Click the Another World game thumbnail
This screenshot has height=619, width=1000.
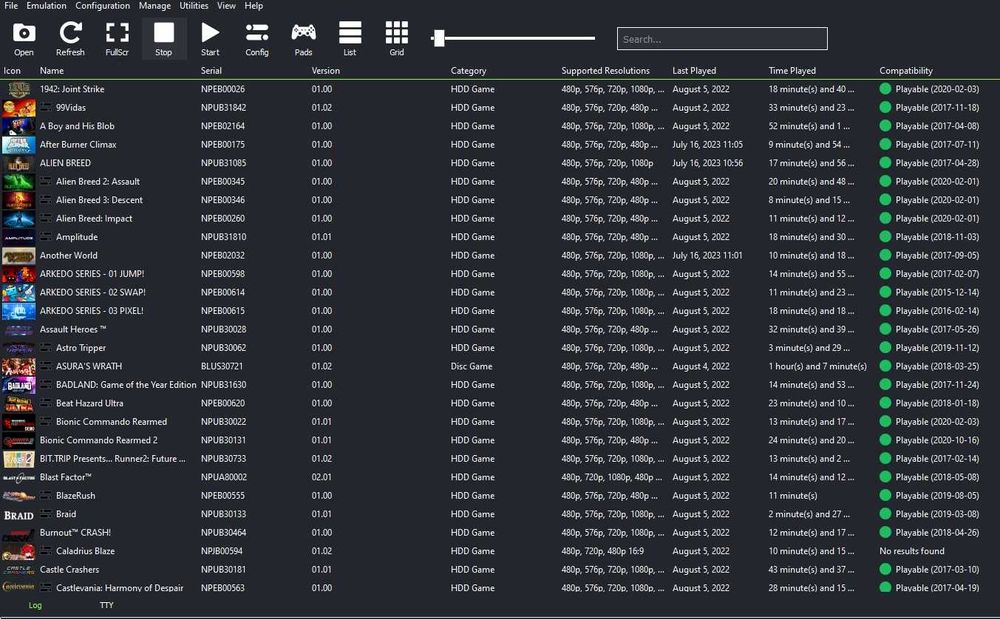[x=18, y=256]
